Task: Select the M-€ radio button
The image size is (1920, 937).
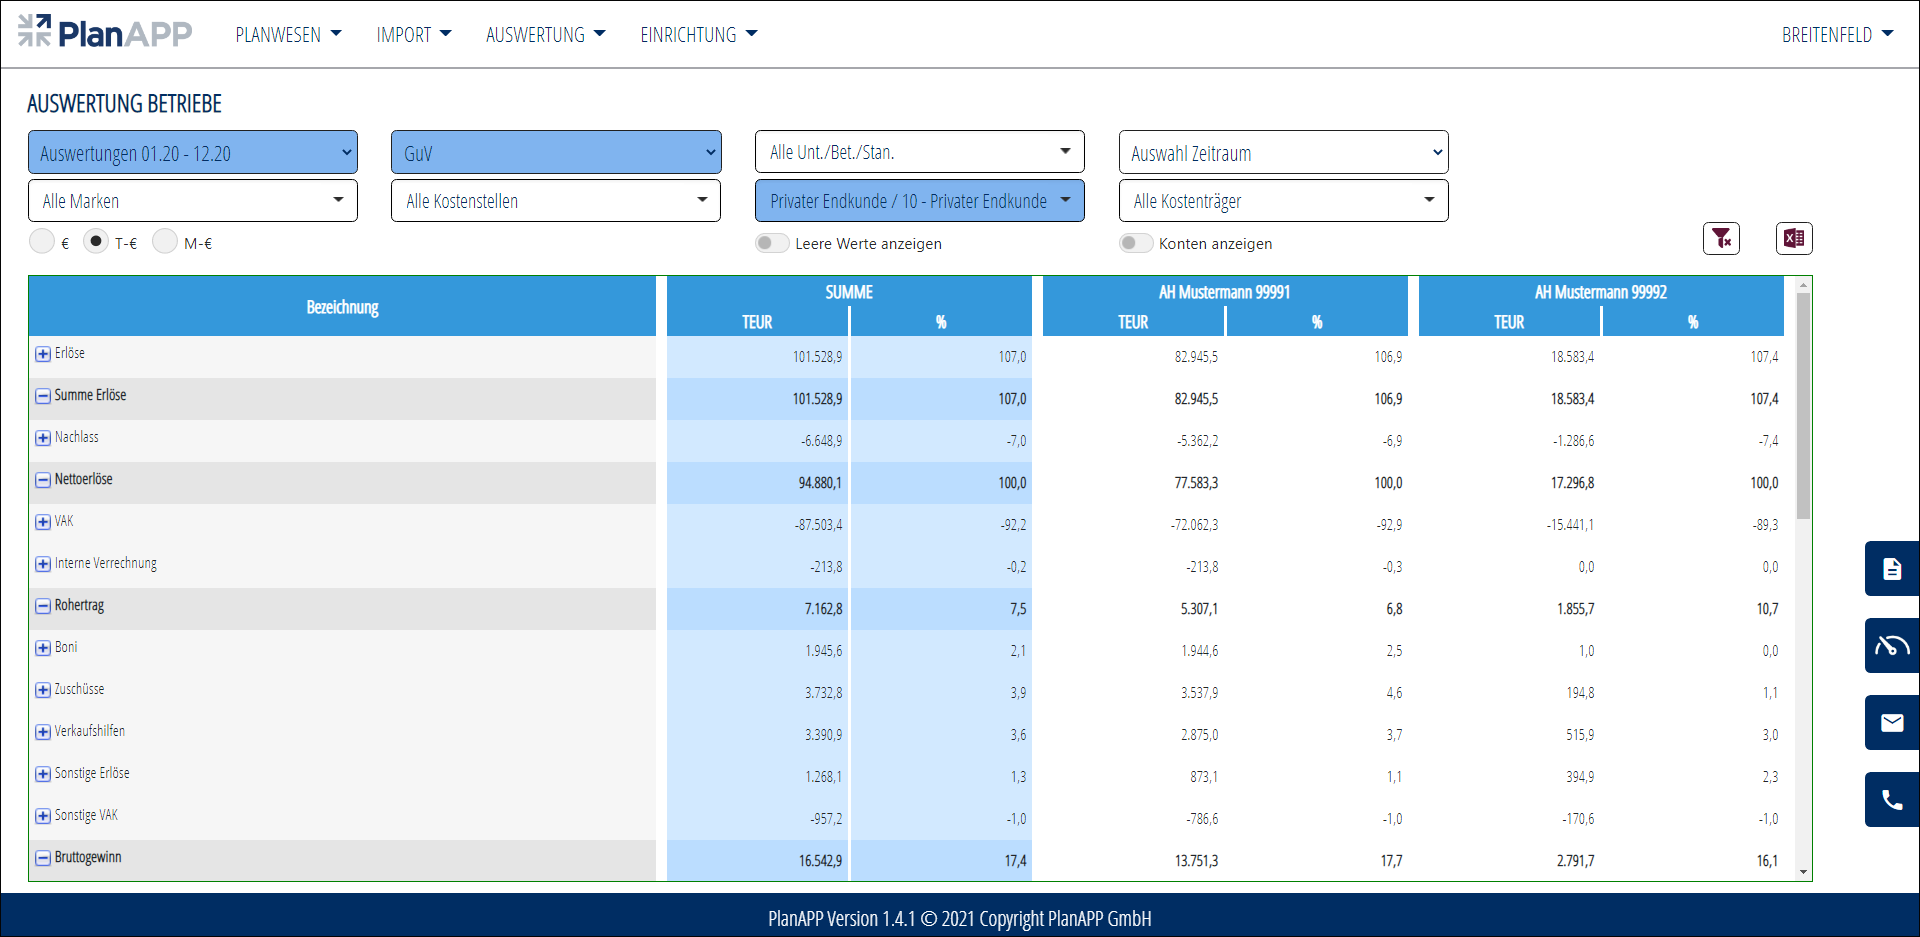Action: coord(165,242)
